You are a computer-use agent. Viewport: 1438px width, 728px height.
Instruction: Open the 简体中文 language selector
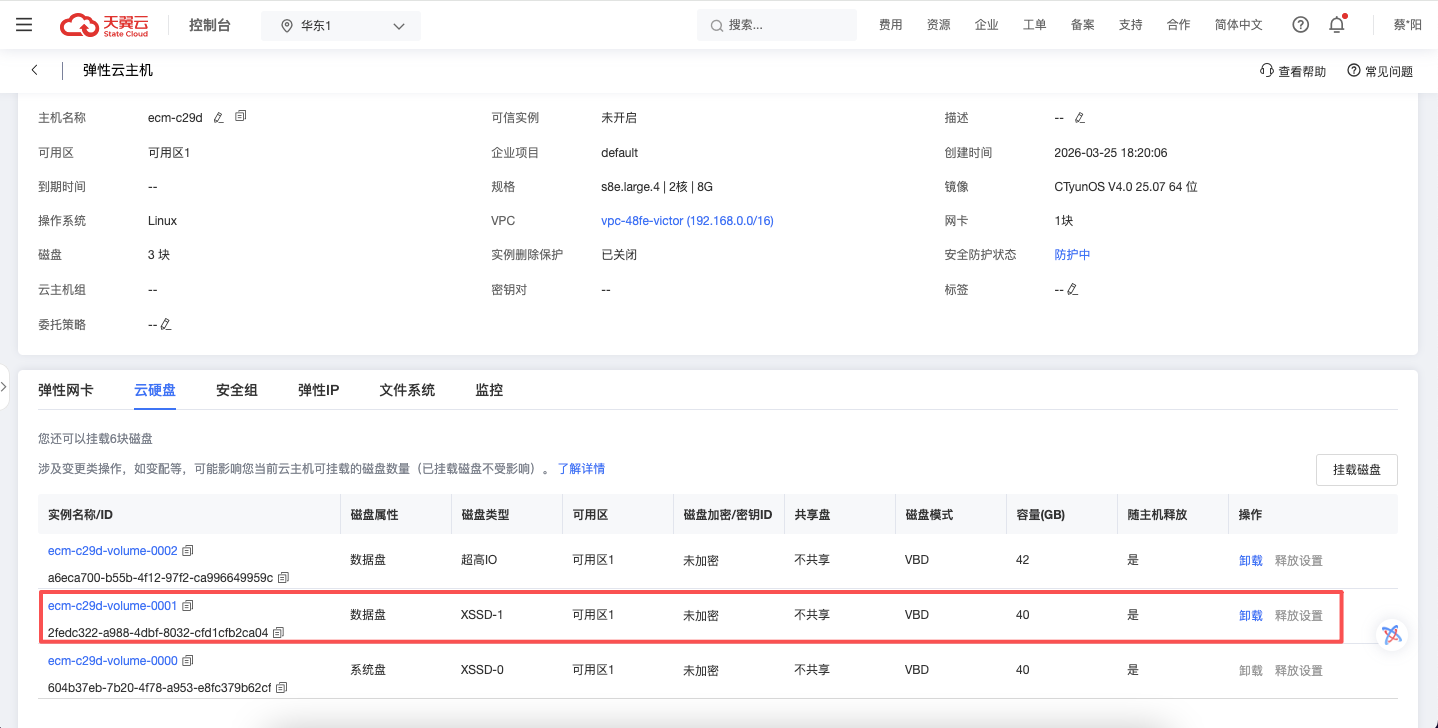tap(1238, 25)
